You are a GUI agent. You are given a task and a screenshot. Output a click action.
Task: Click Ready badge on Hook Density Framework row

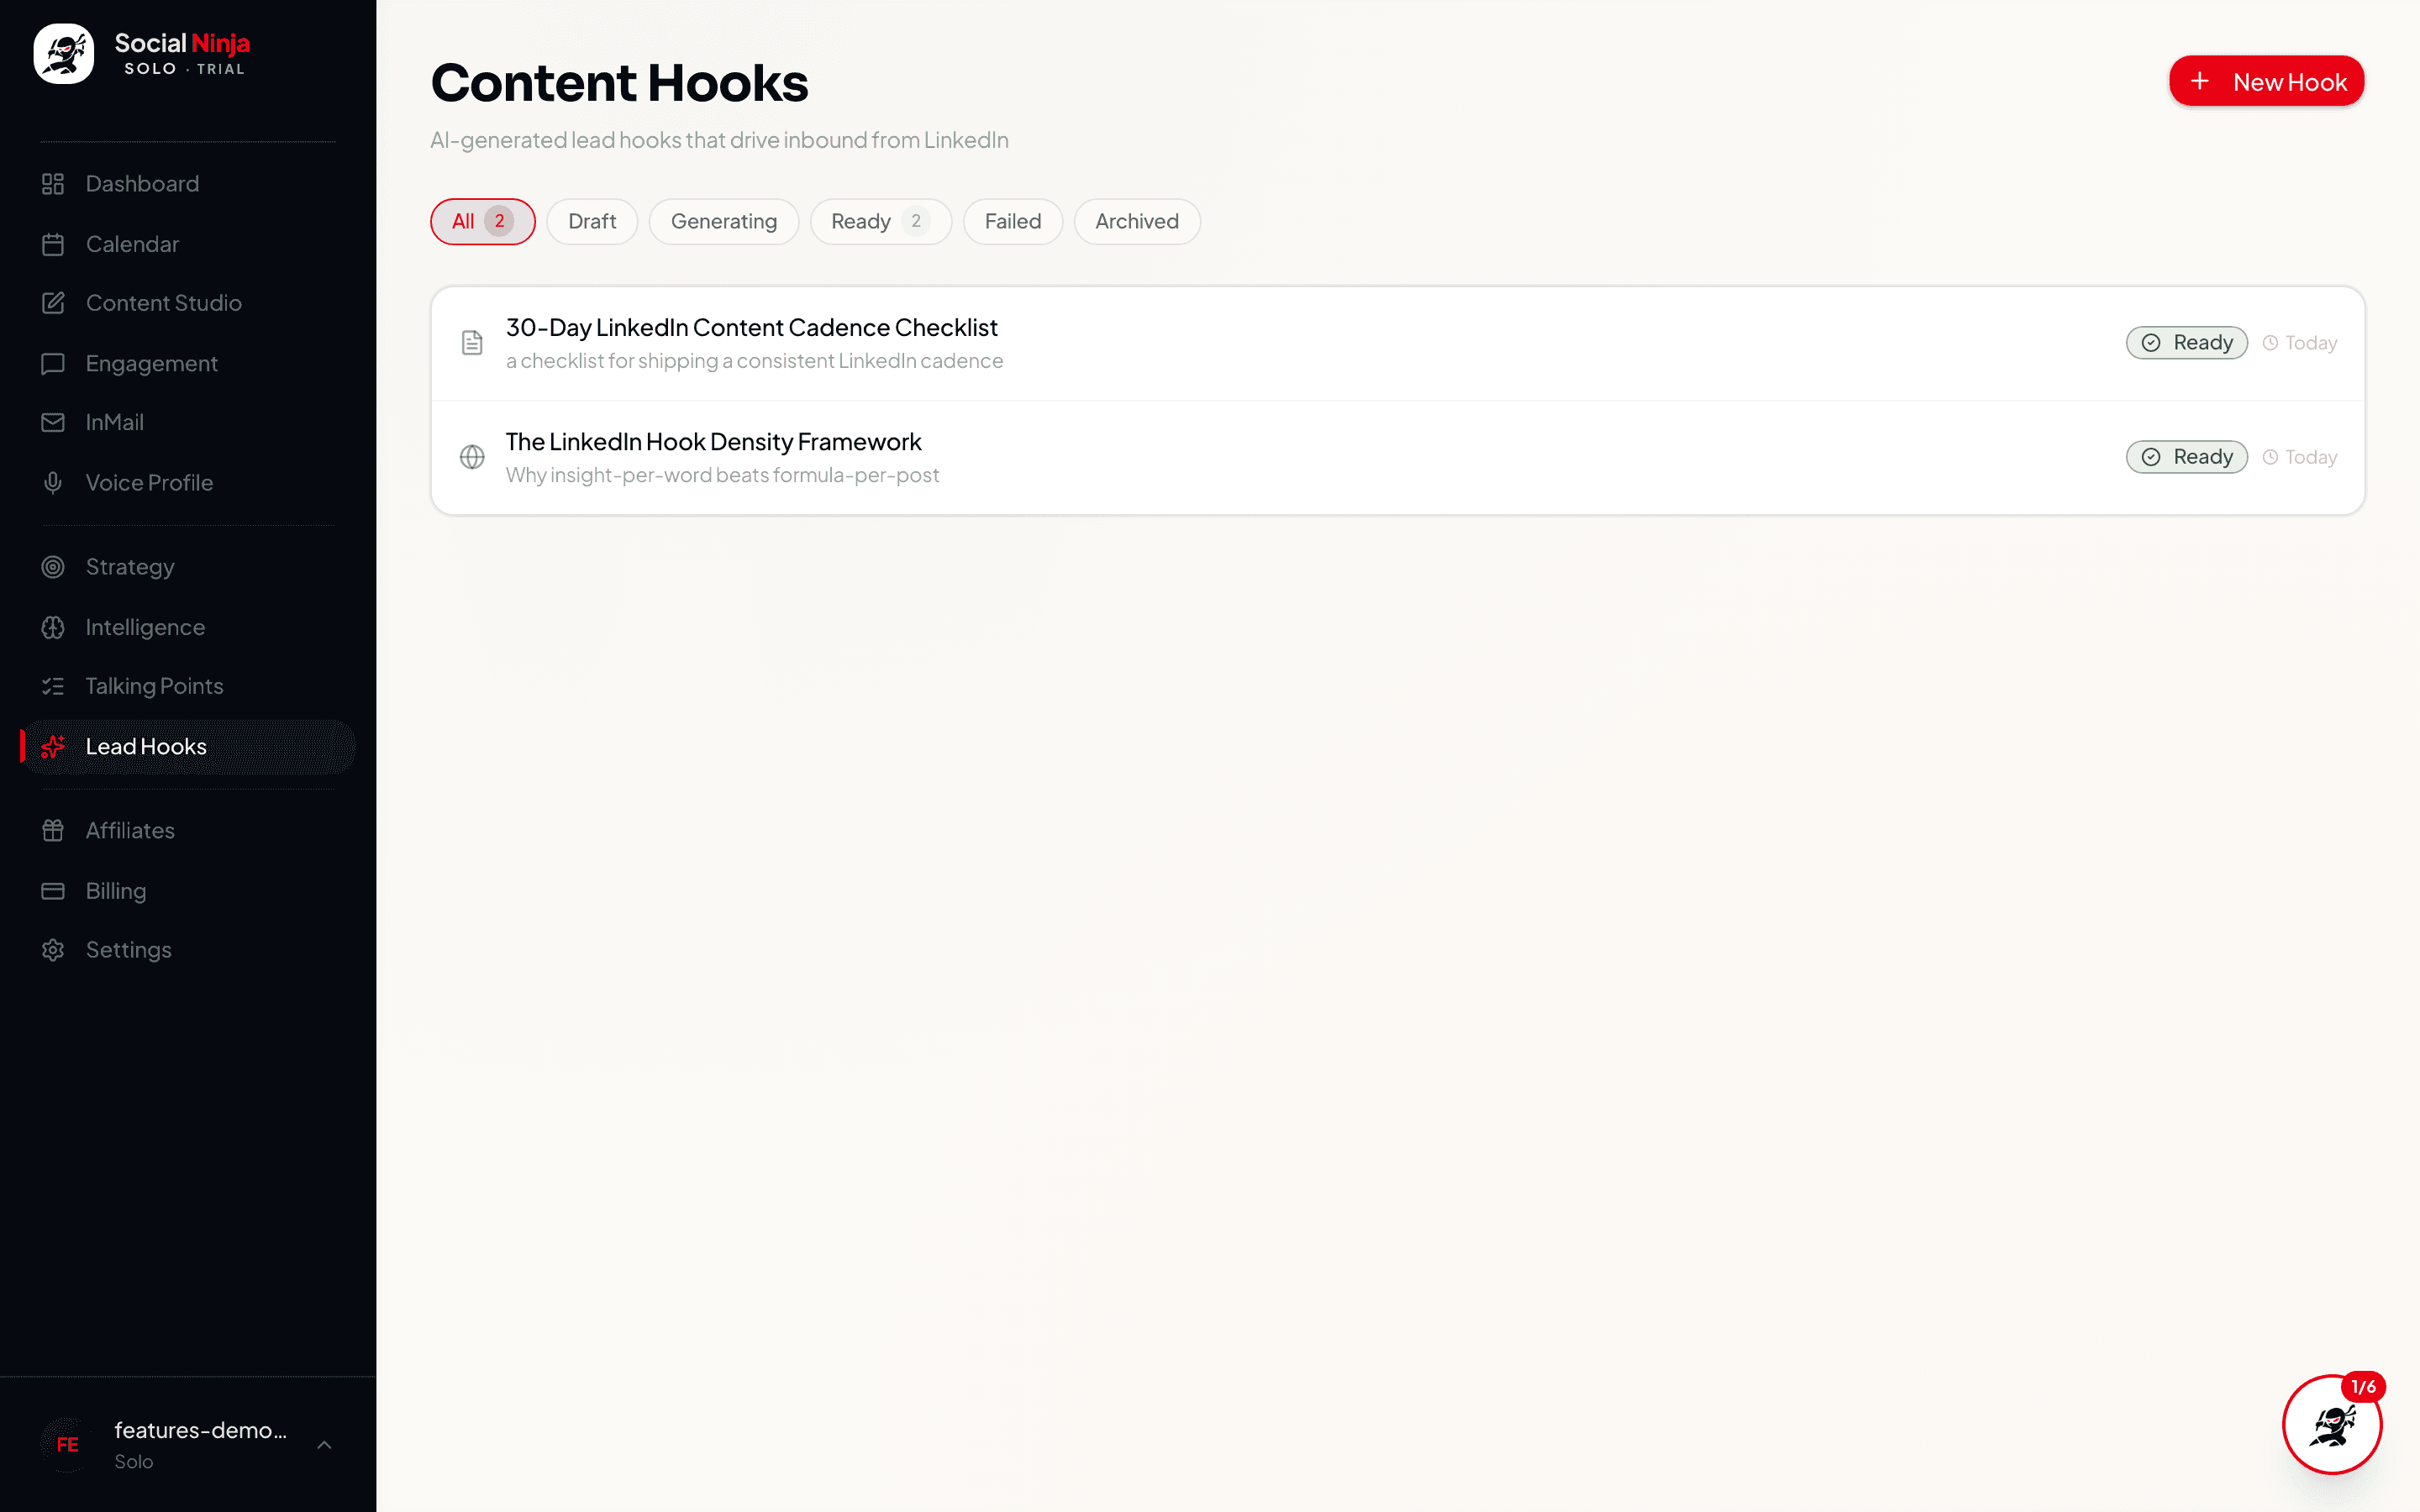tap(2186, 457)
